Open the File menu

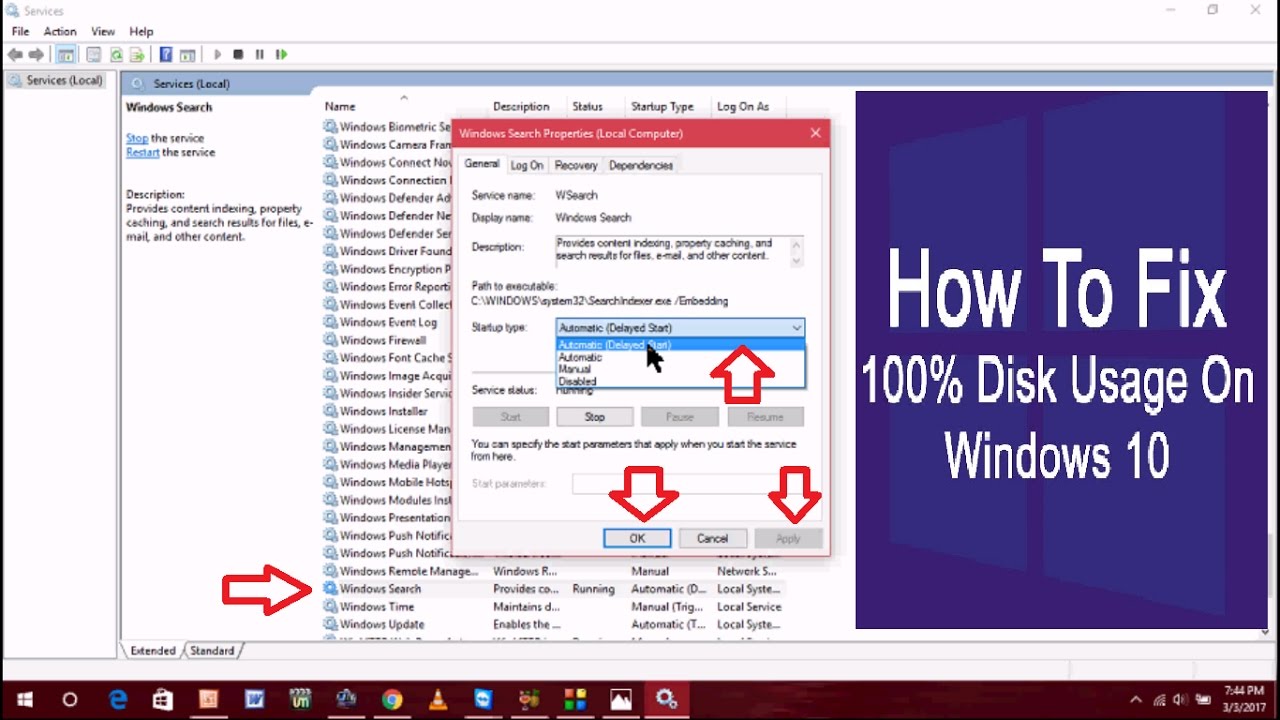coord(20,32)
